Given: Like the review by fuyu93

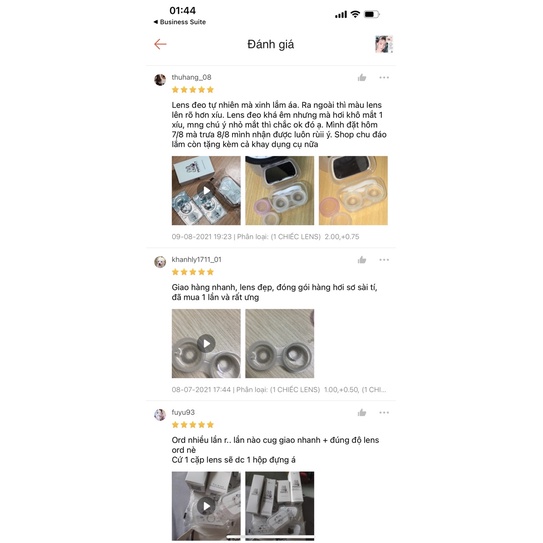Looking at the screenshot, I should point(362,412).
